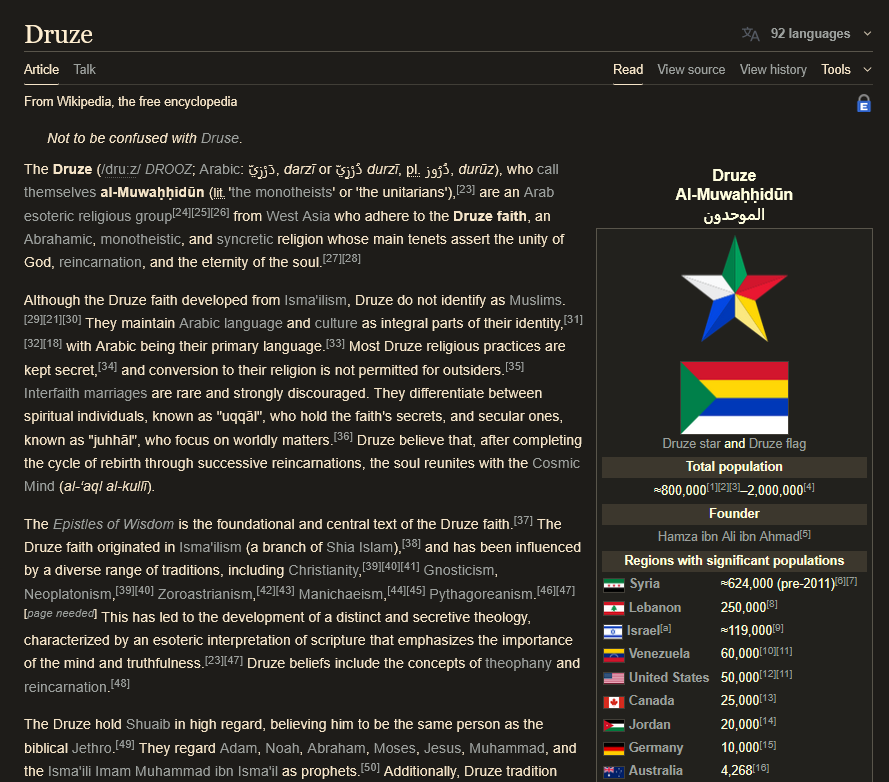Screen dimensions: 889x782
Task: Open the Manichaeism link
Action: click(x=341, y=594)
